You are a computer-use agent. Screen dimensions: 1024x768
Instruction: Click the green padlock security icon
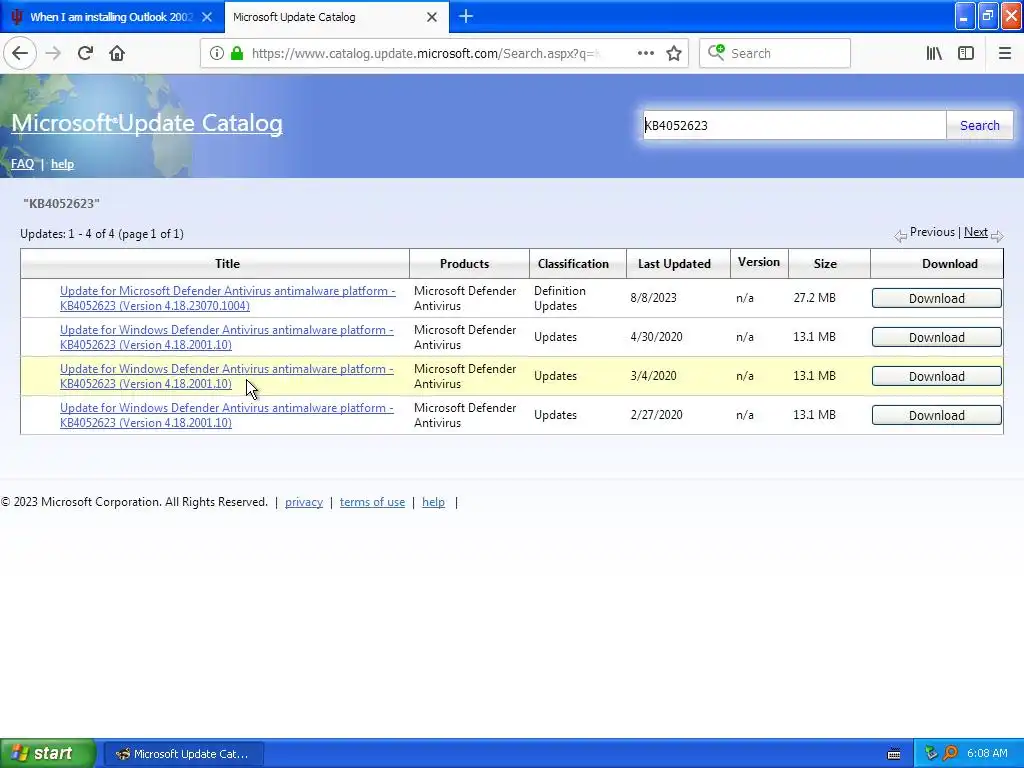click(x=236, y=53)
